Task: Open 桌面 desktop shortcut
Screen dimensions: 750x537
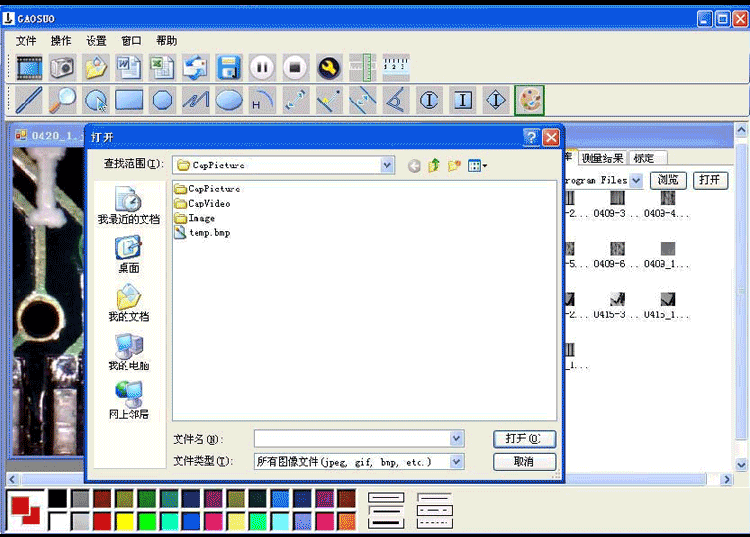Action: point(129,254)
